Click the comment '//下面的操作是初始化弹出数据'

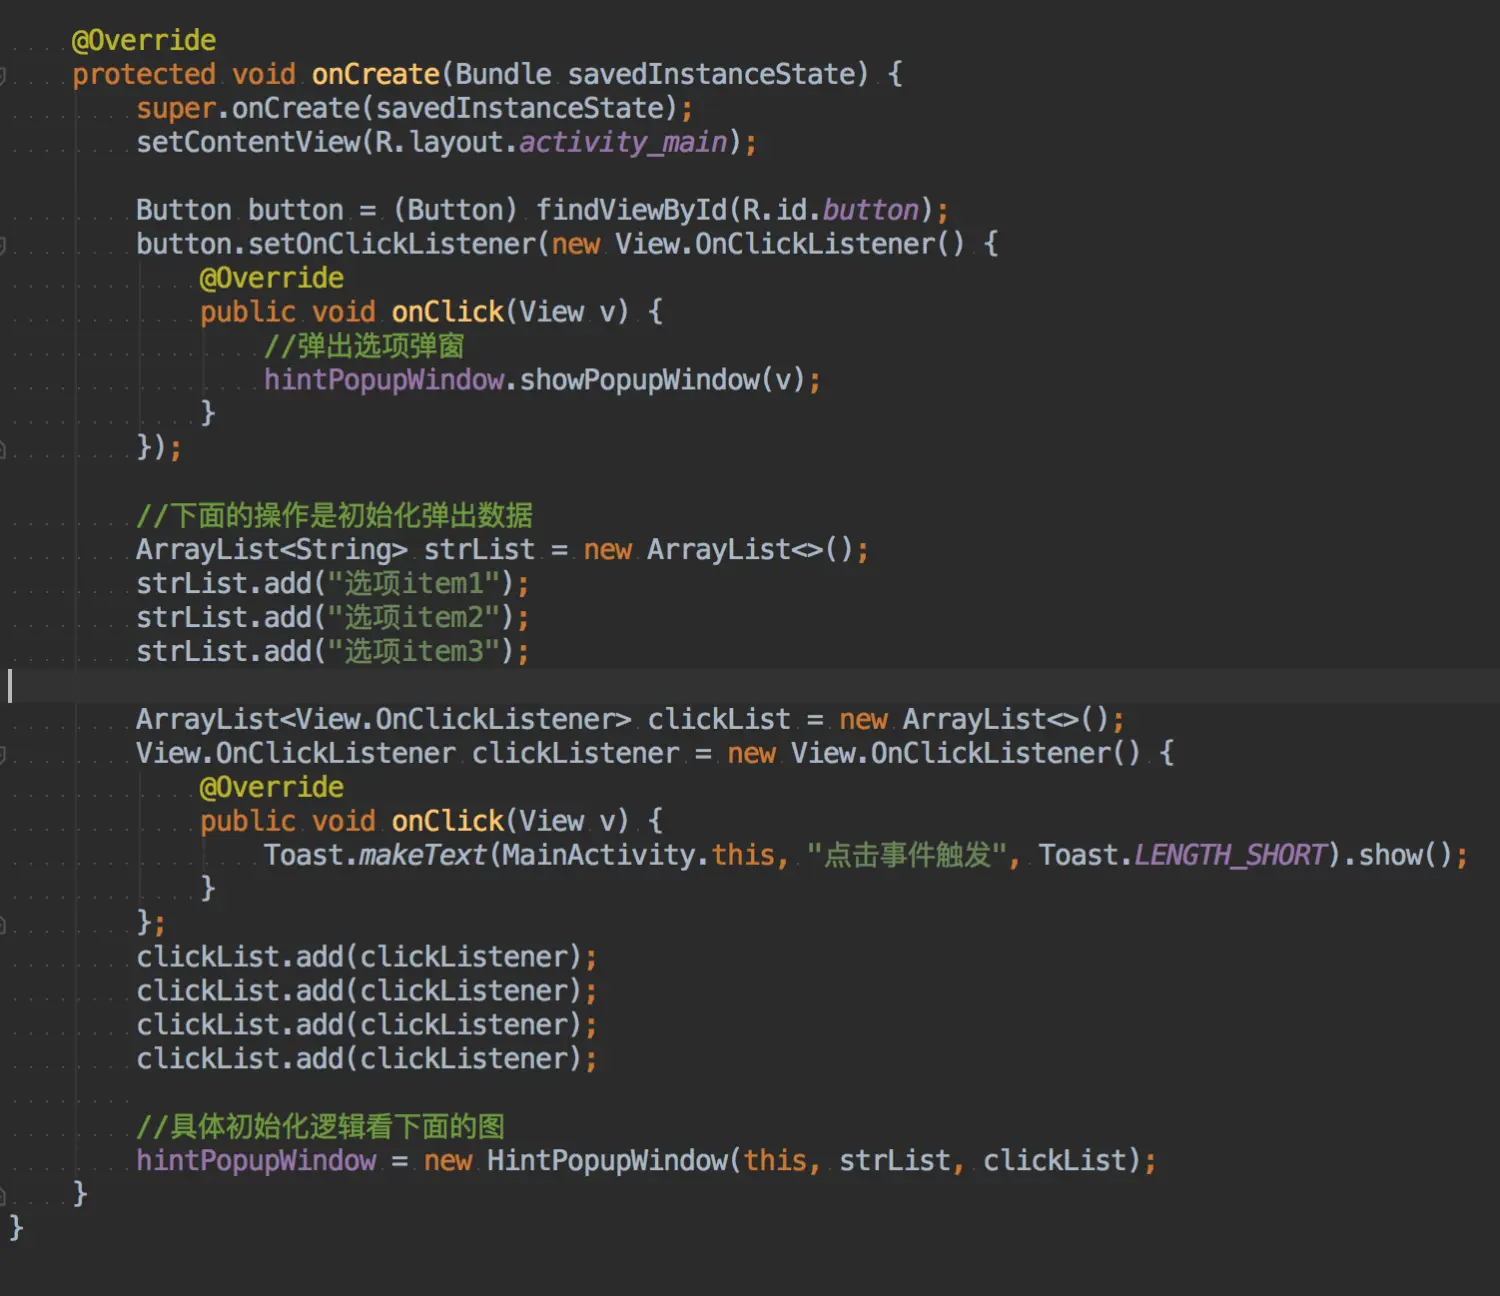[x=334, y=515]
